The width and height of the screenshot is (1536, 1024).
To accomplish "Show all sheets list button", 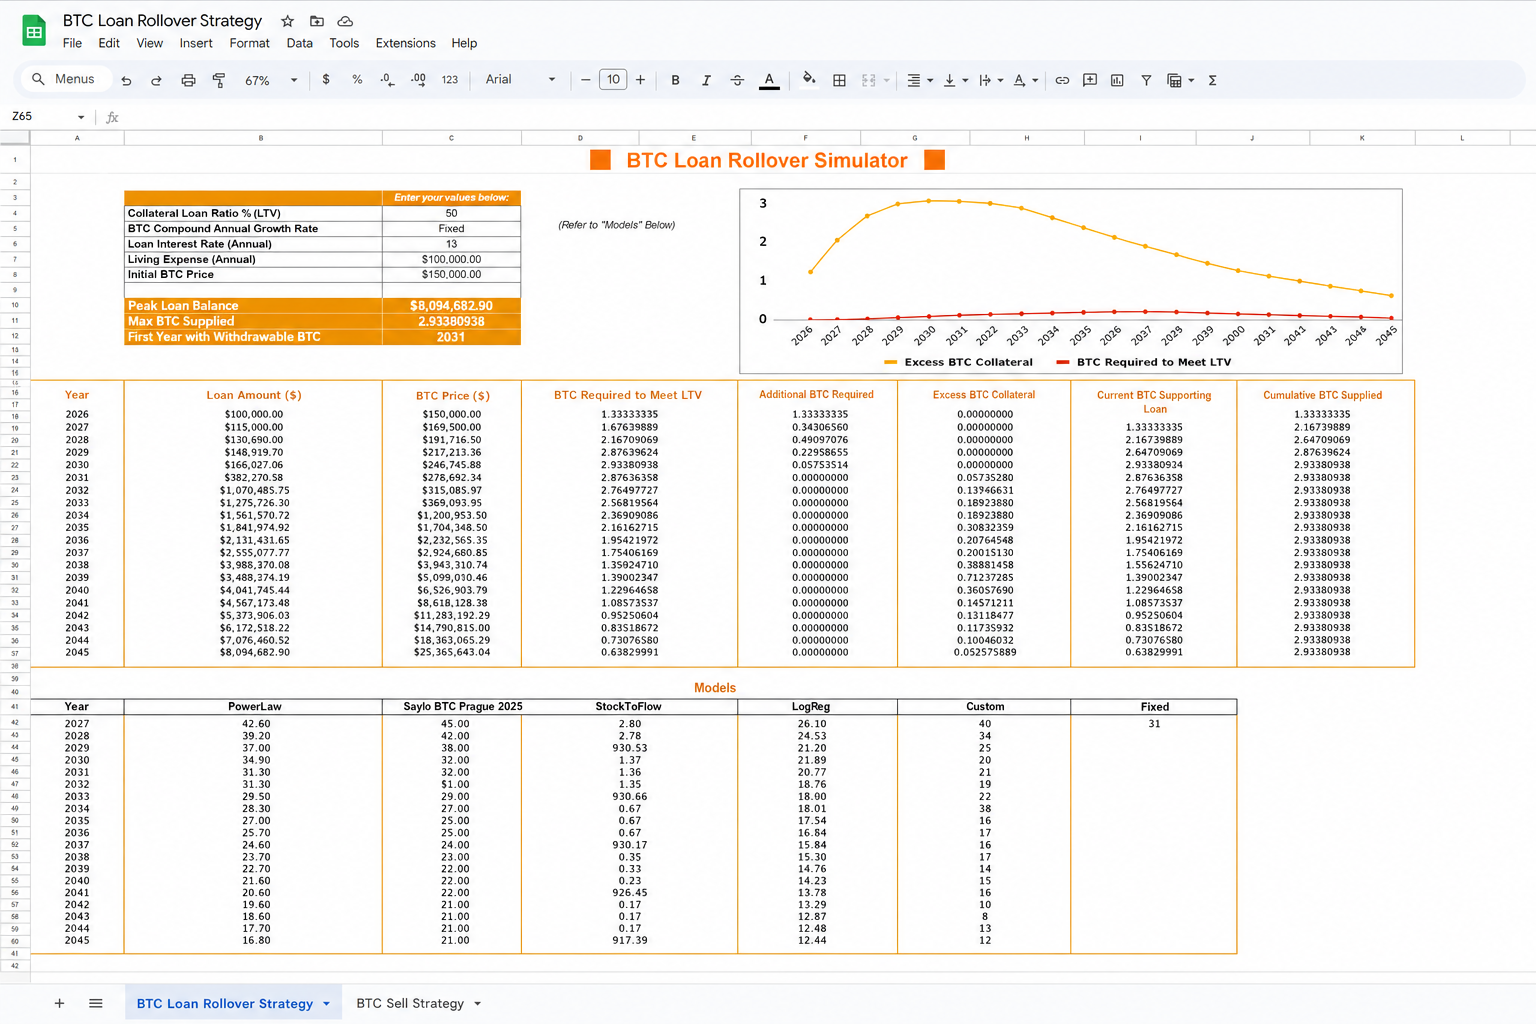I will pyautogui.click(x=96, y=1003).
